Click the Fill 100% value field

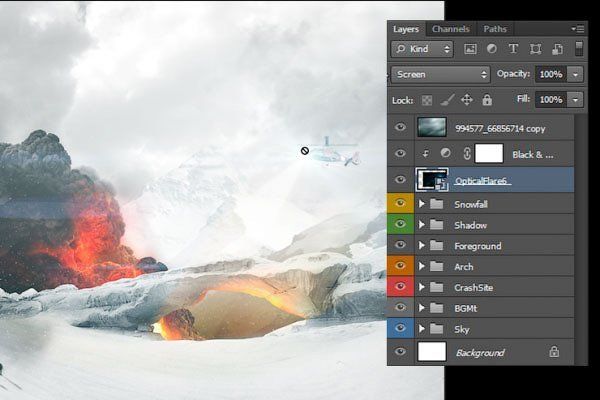551,100
